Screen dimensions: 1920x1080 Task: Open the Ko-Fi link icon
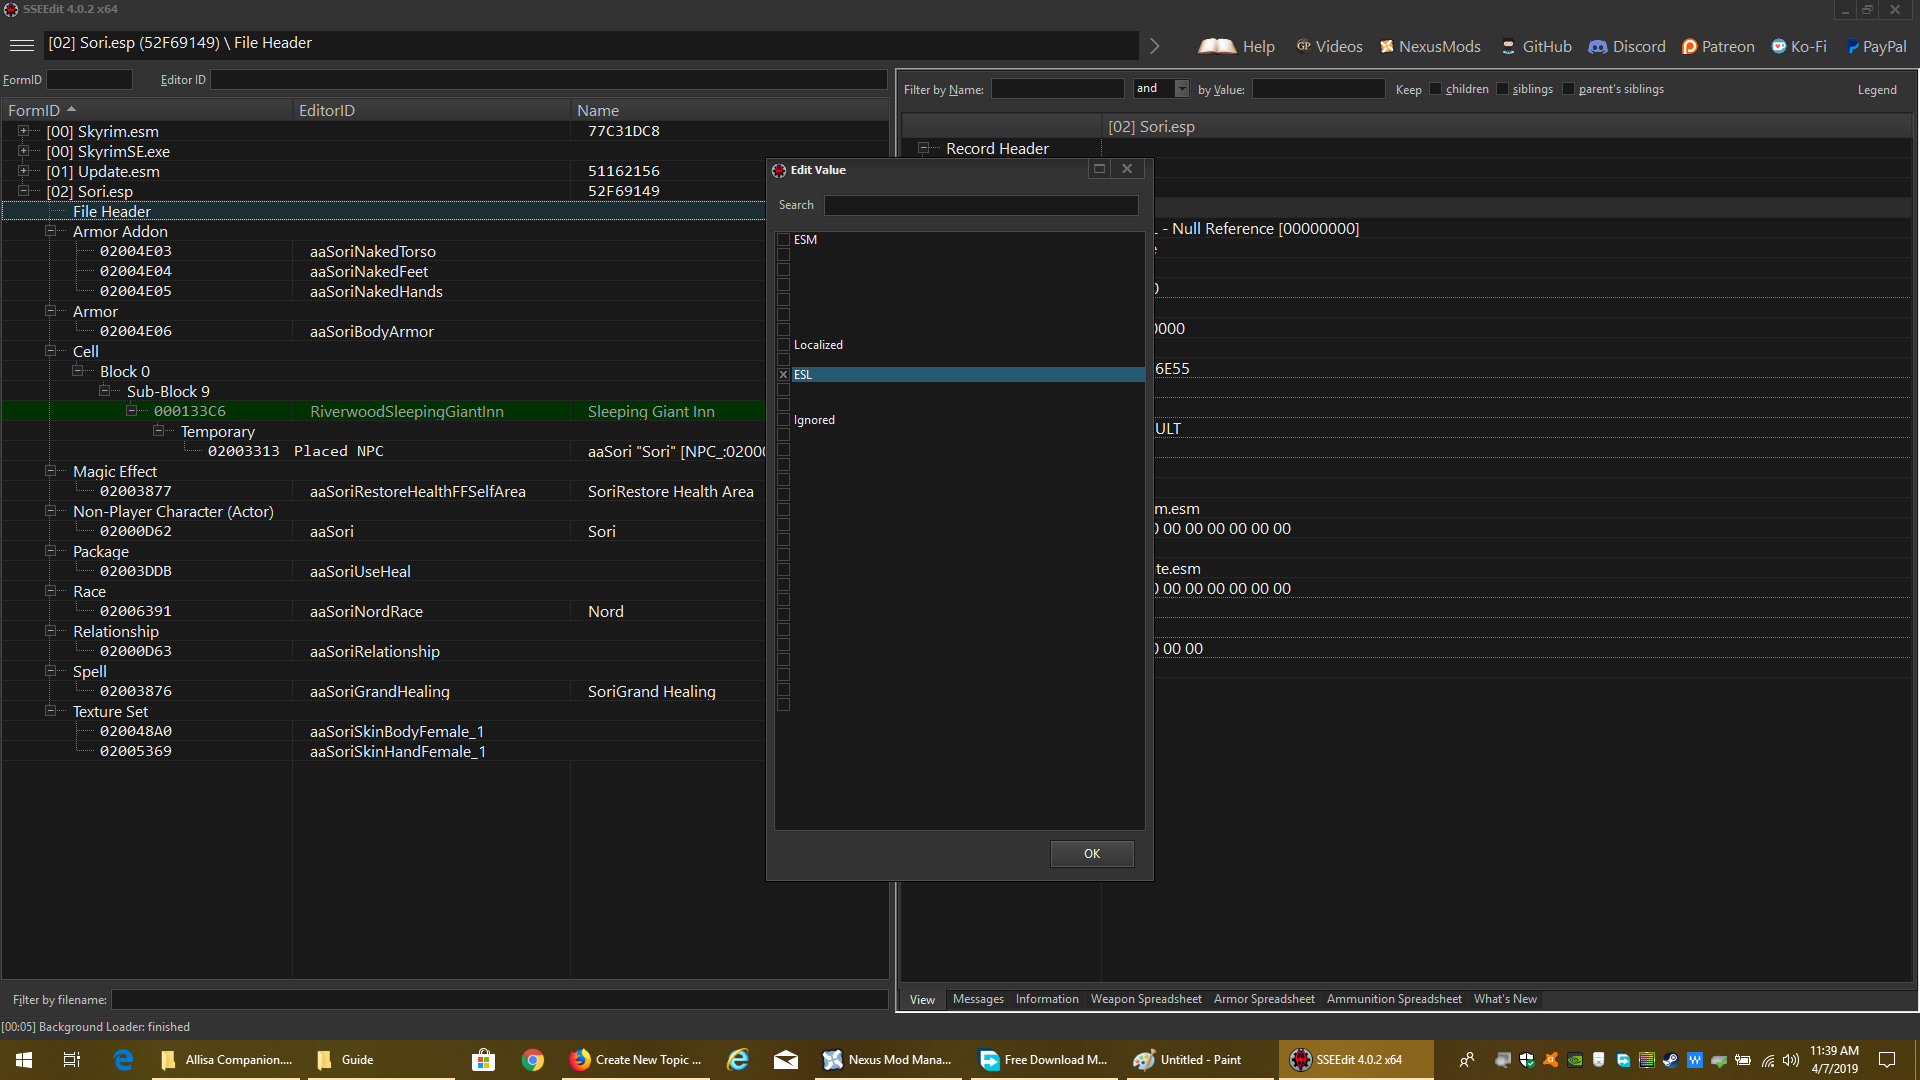click(1779, 46)
